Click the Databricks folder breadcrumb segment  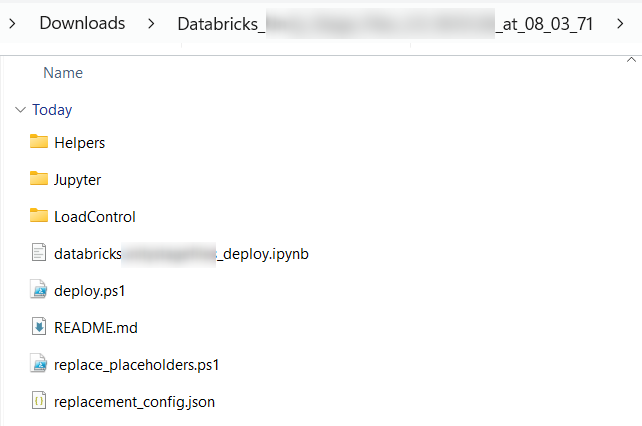(x=385, y=23)
